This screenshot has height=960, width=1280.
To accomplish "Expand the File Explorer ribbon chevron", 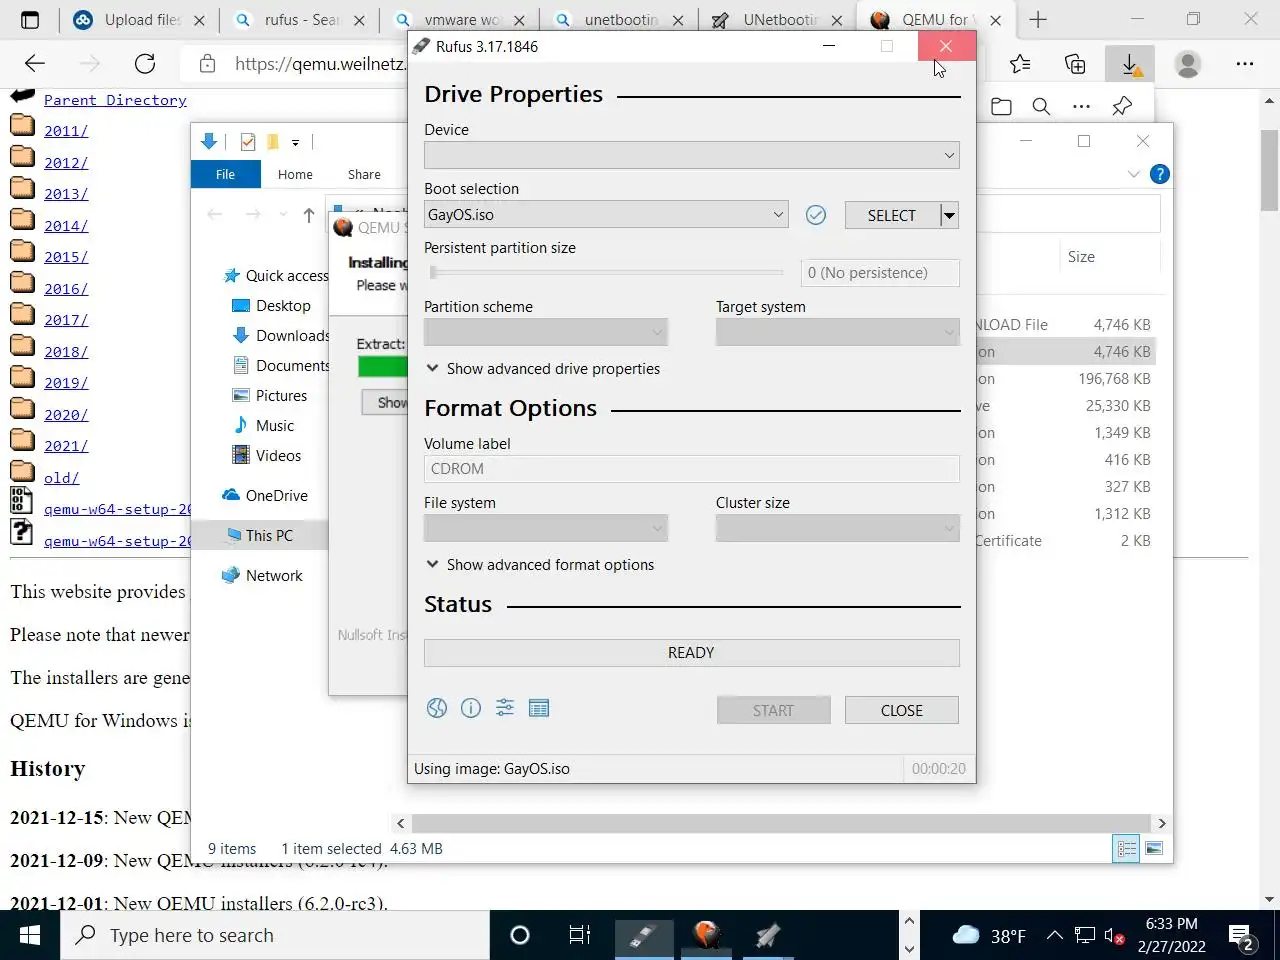I will [x=1133, y=174].
